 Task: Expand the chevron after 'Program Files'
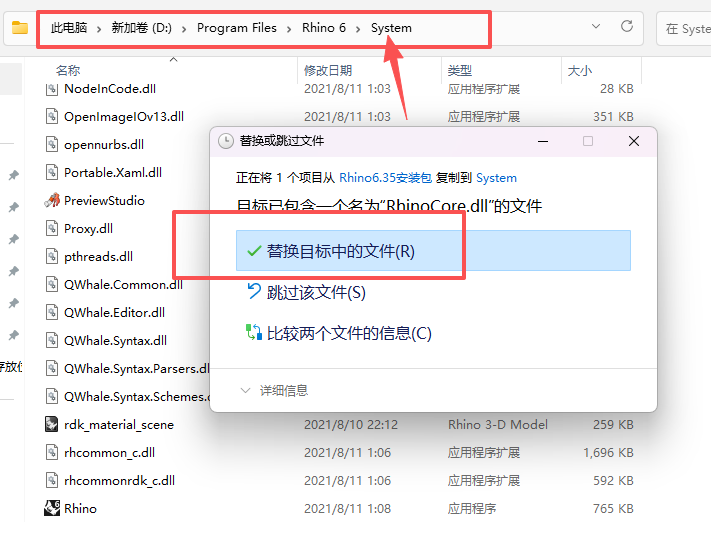(289, 29)
